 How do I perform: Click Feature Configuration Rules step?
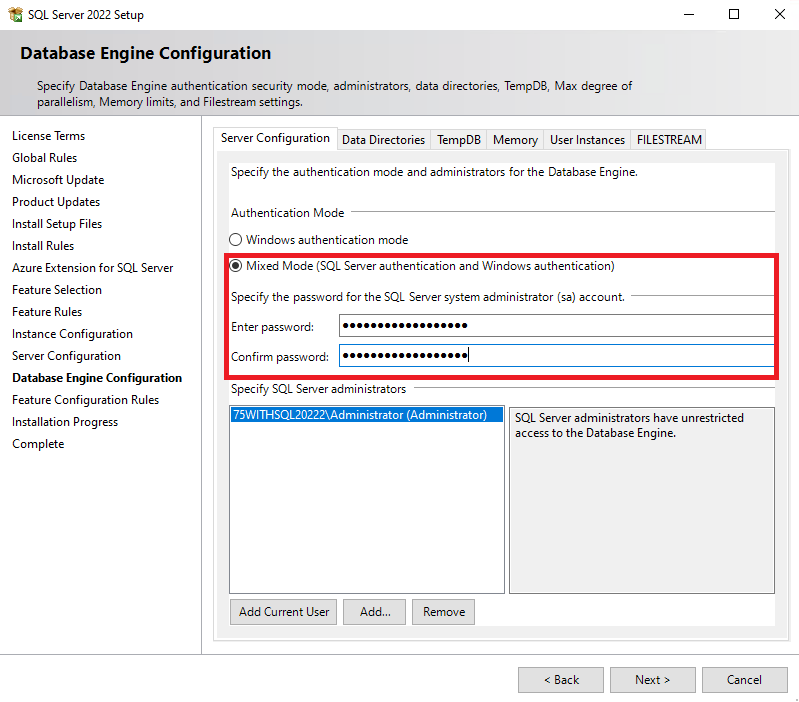coord(86,399)
